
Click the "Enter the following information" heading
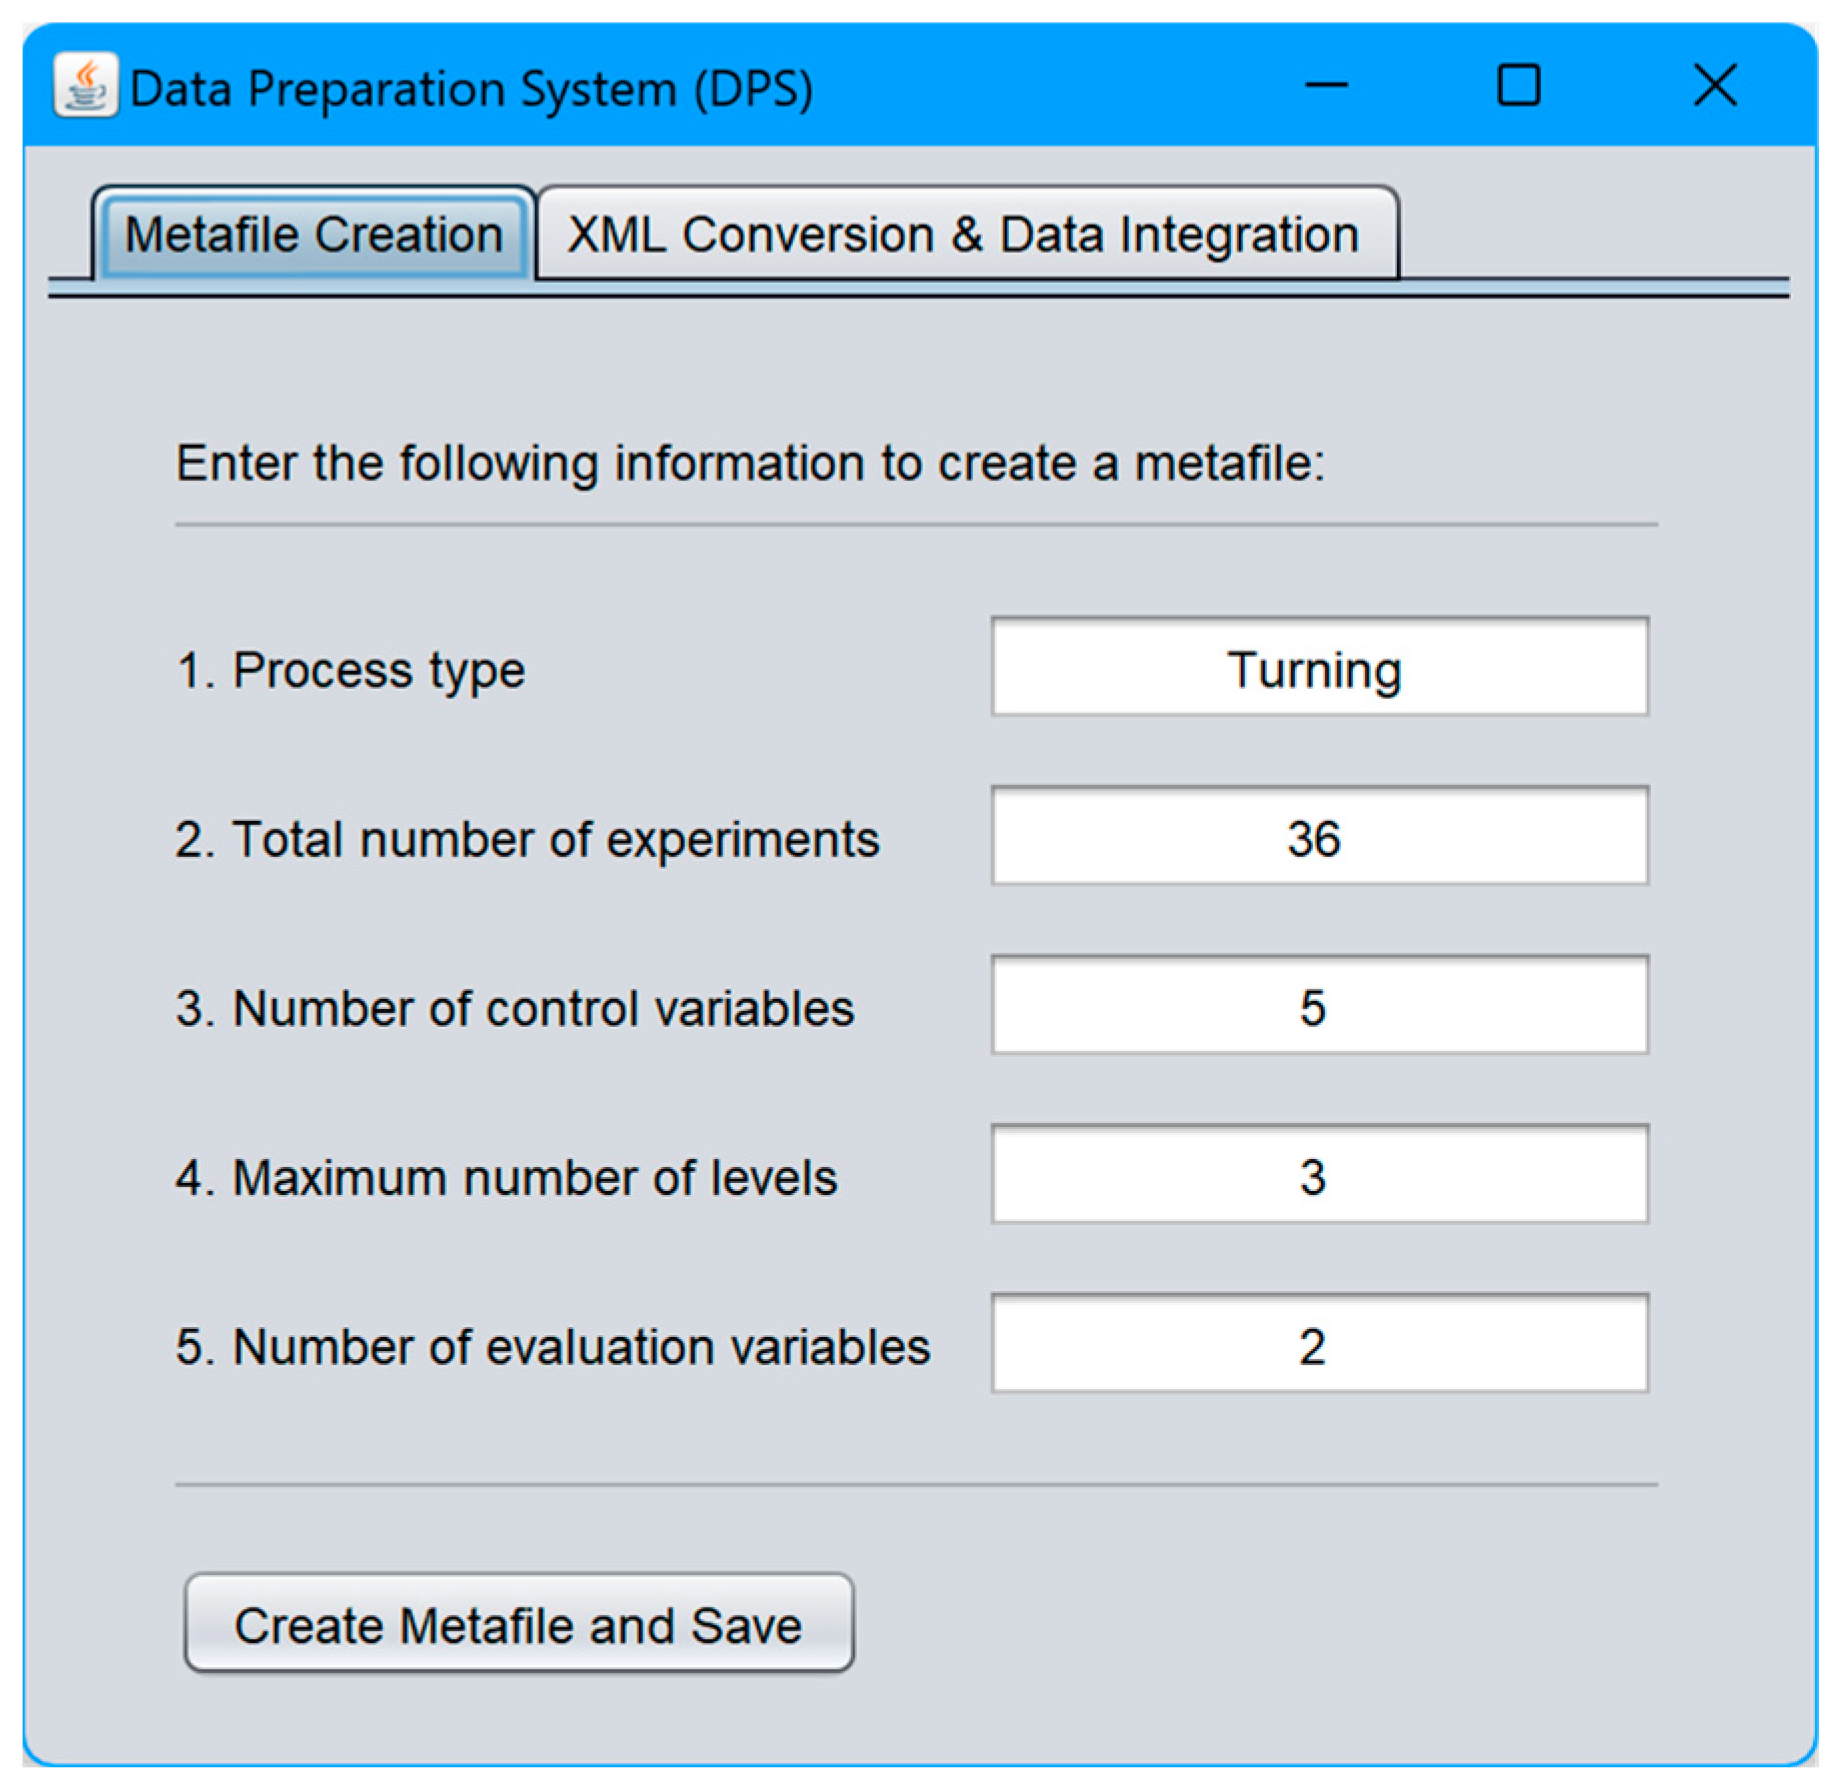pos(750,463)
